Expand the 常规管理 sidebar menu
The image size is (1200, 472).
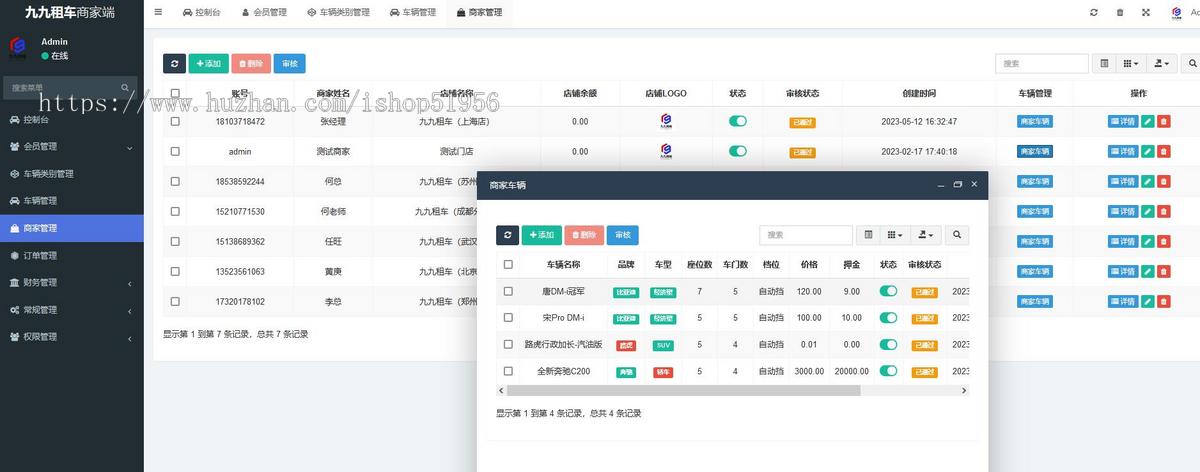pos(71,310)
